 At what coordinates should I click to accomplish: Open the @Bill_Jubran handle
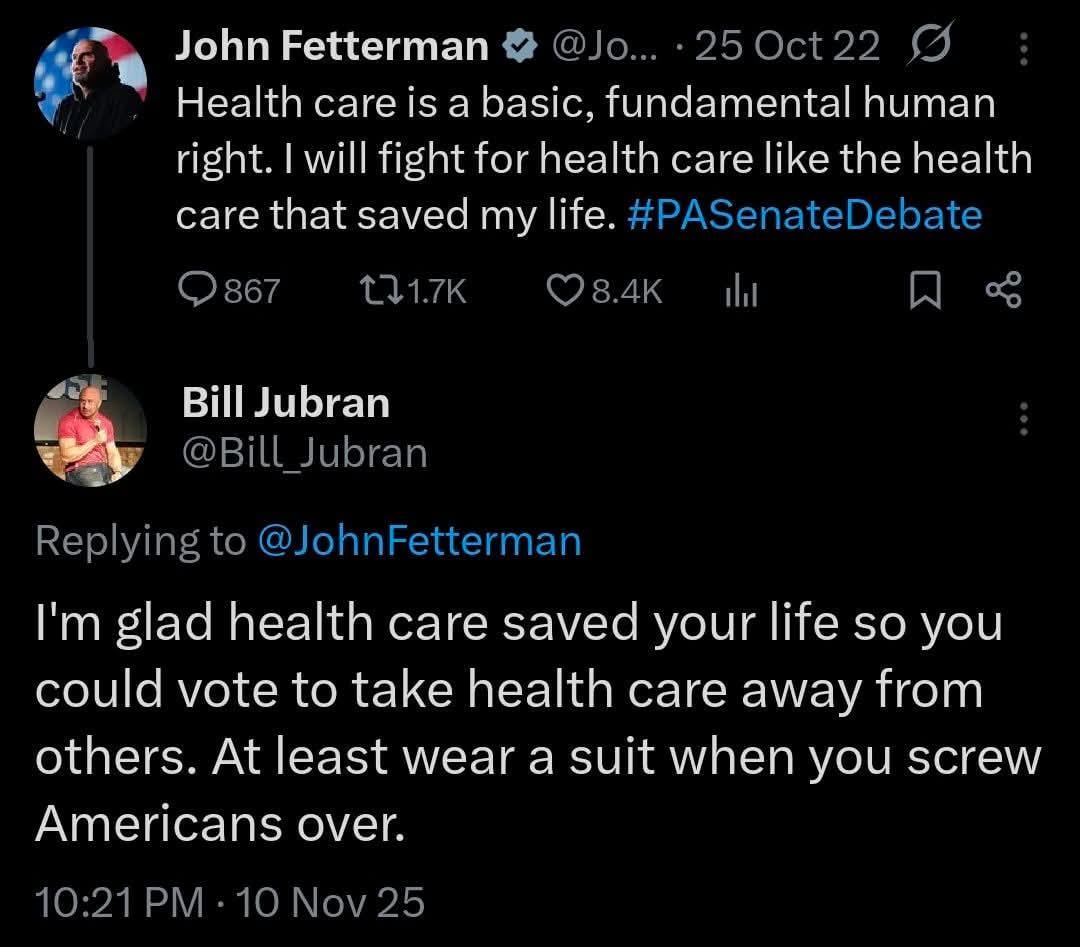click(304, 453)
